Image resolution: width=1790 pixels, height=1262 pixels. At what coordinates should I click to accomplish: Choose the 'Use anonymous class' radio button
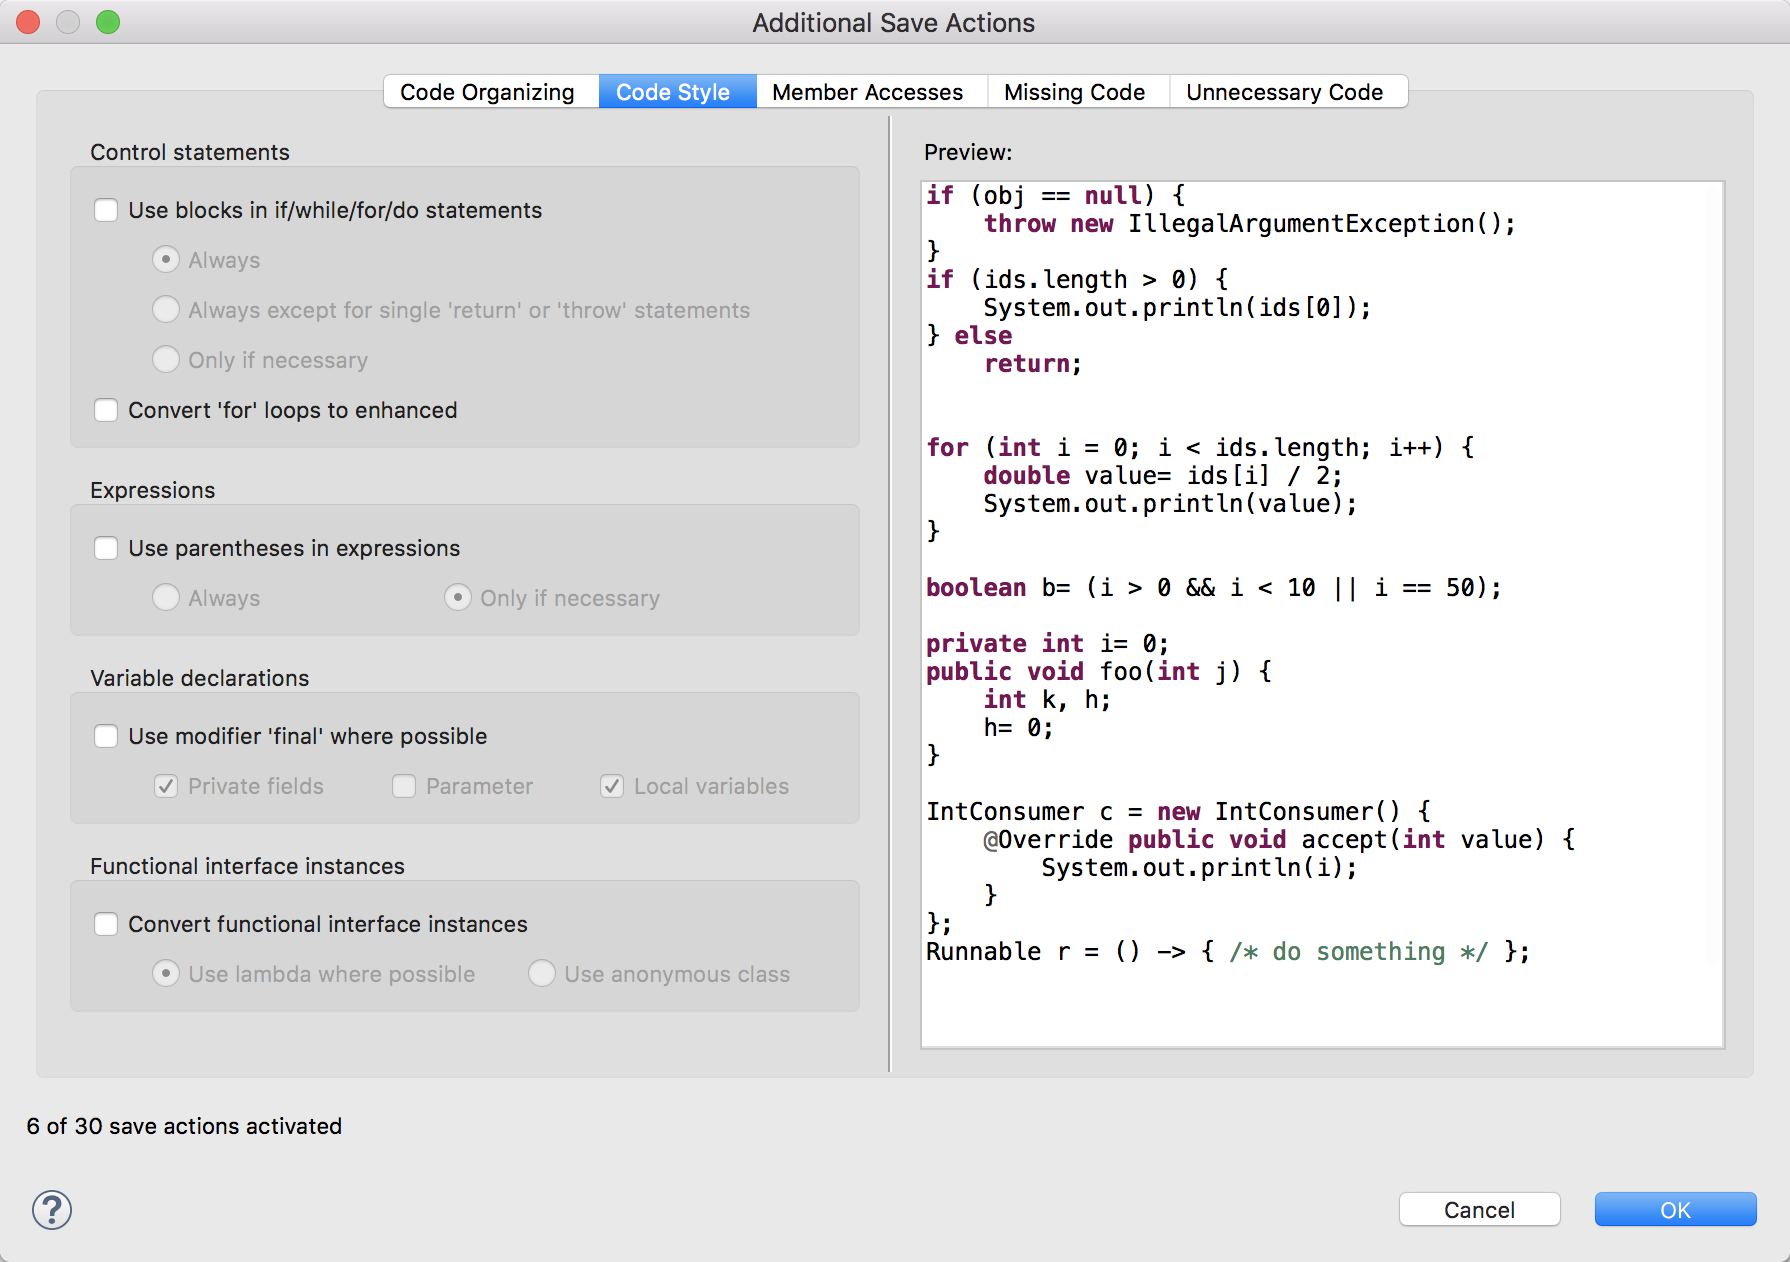click(x=542, y=974)
